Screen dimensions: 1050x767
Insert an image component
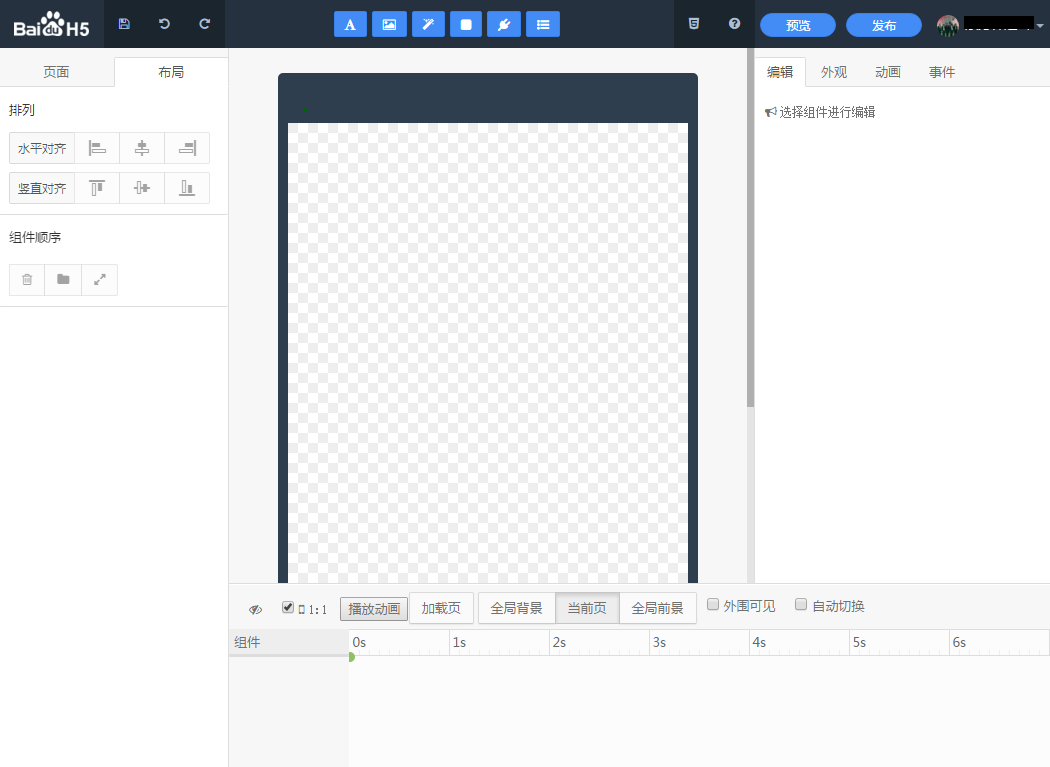389,24
